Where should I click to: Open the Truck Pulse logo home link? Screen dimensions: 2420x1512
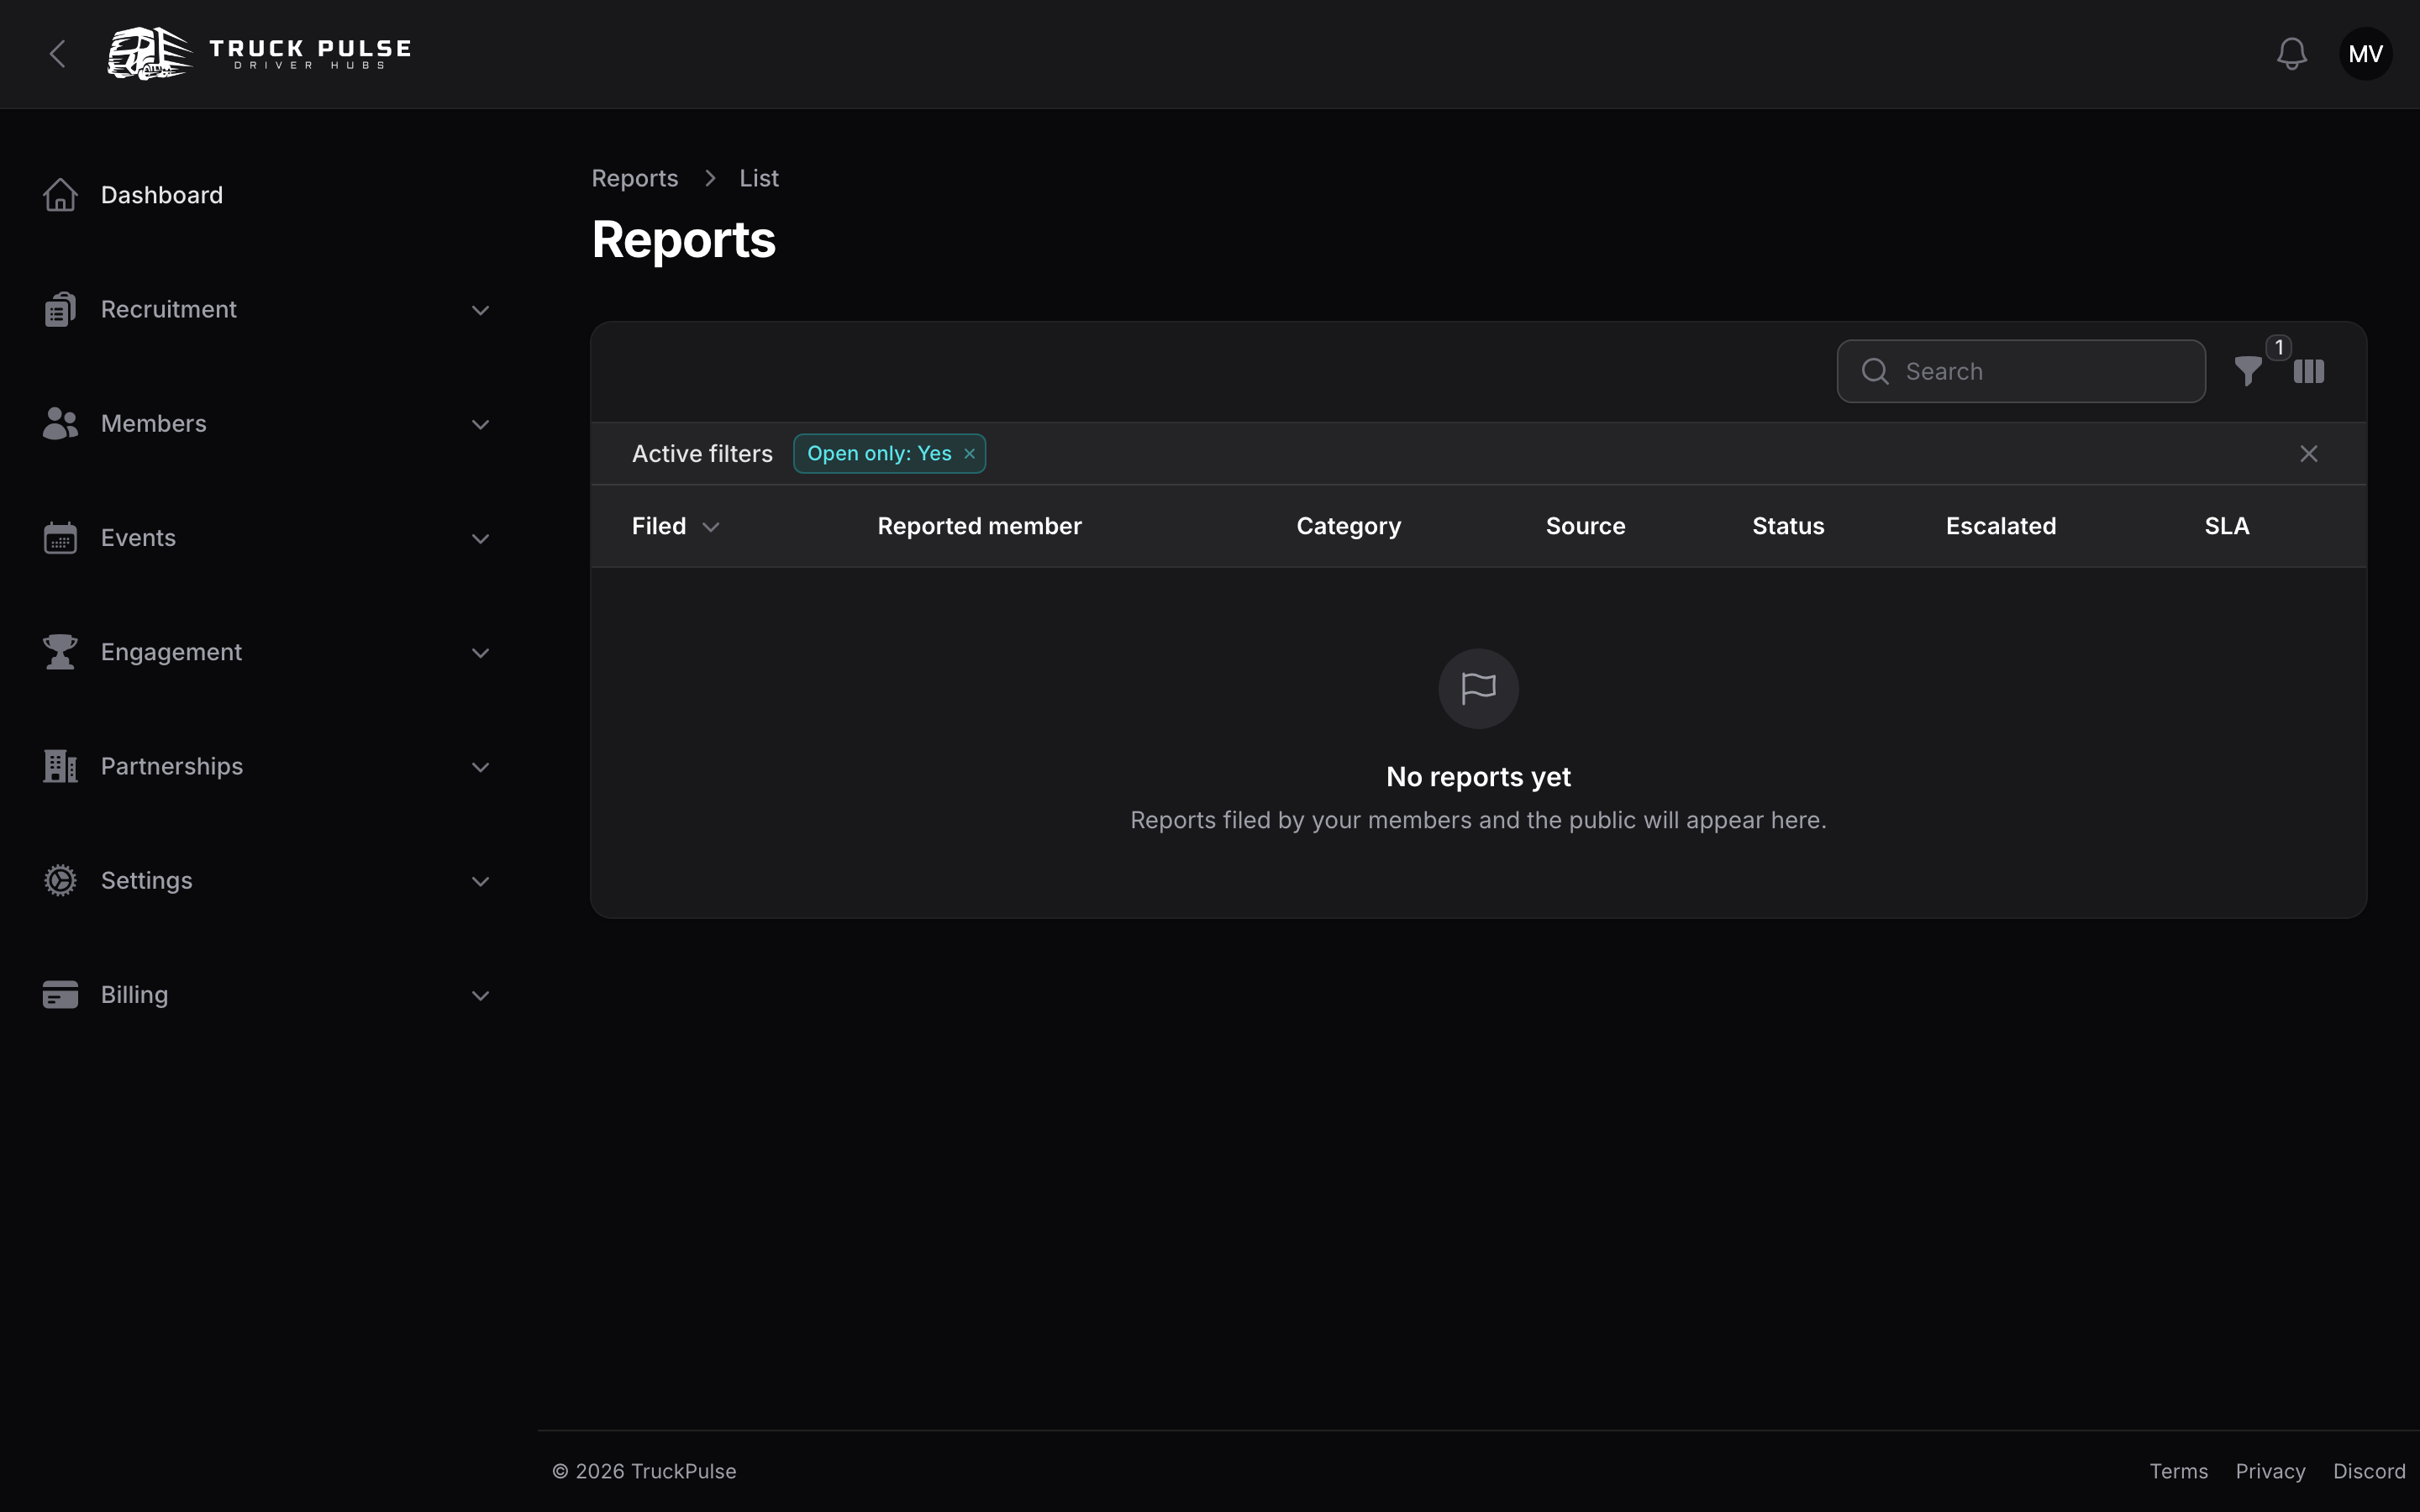click(259, 54)
